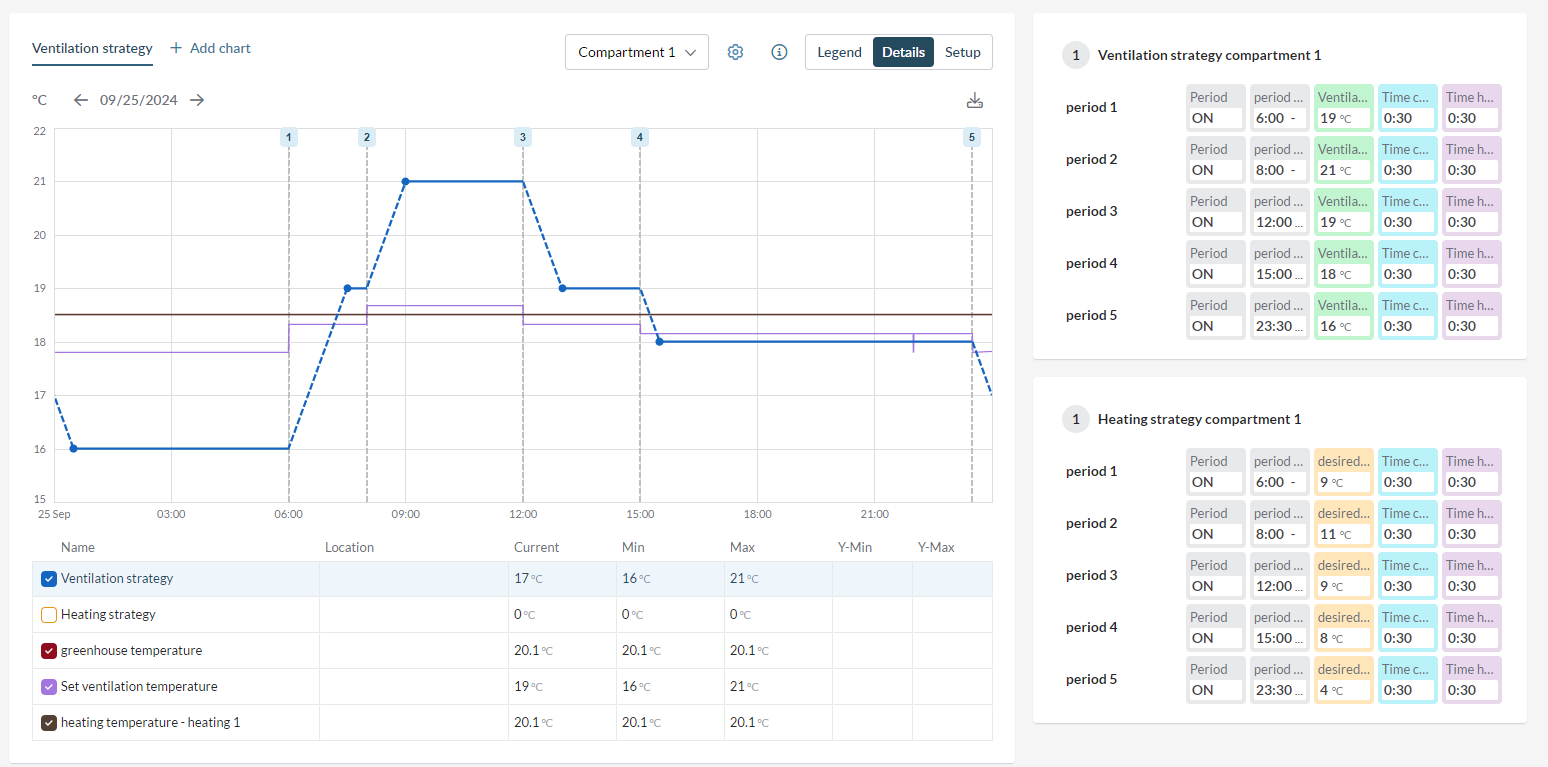Uncheck the greenhouse temperature series

(x=49, y=650)
